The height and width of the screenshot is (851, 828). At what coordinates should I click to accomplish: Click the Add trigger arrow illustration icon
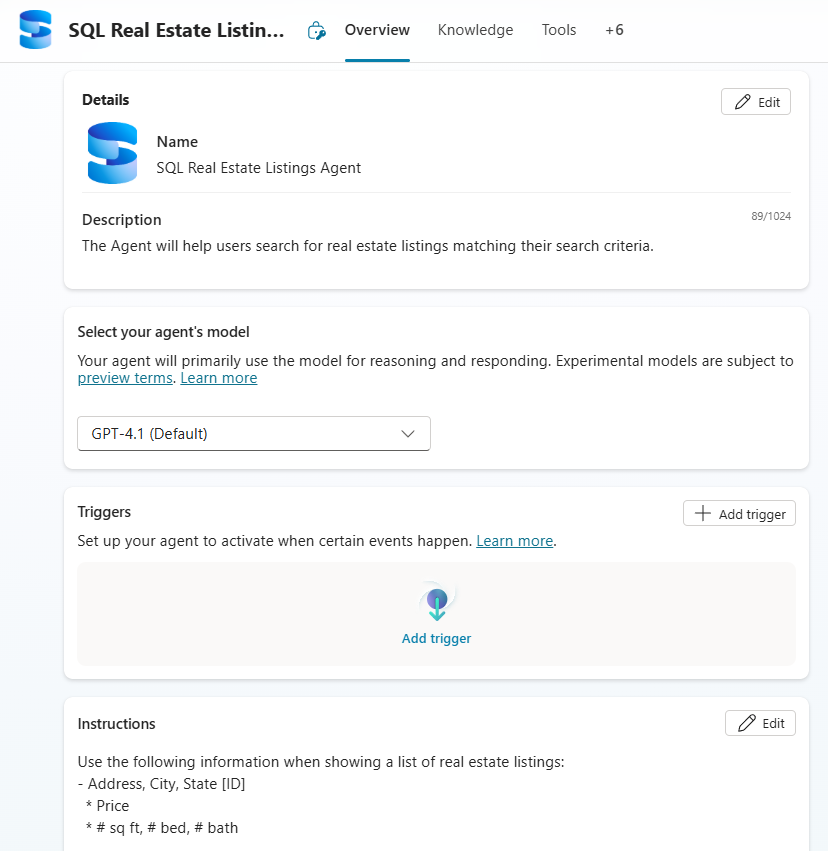click(436, 602)
